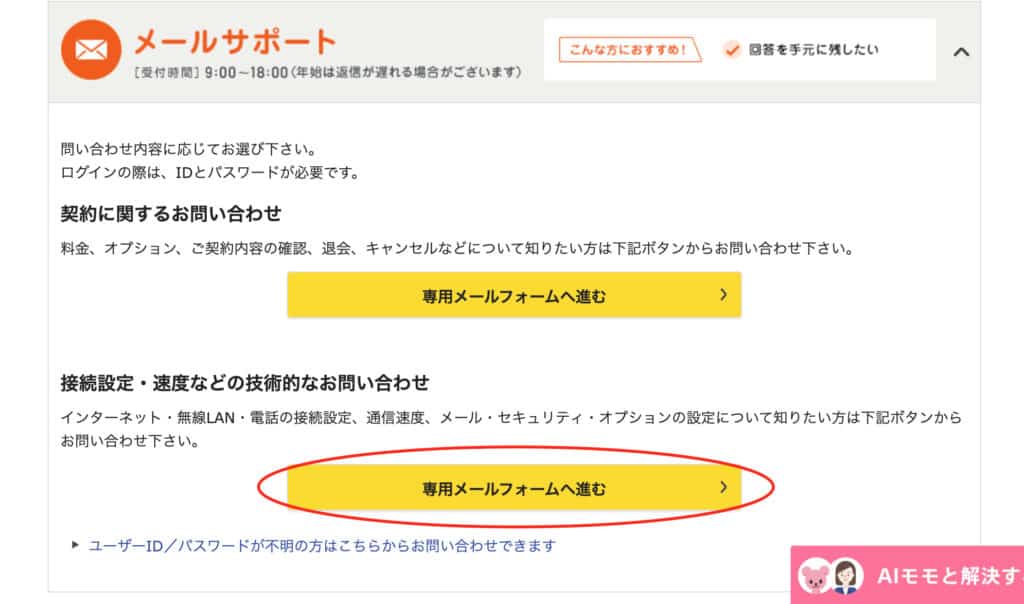Click the operator avatar in the chat widget
The height and width of the screenshot is (604, 1024).
coord(846,577)
